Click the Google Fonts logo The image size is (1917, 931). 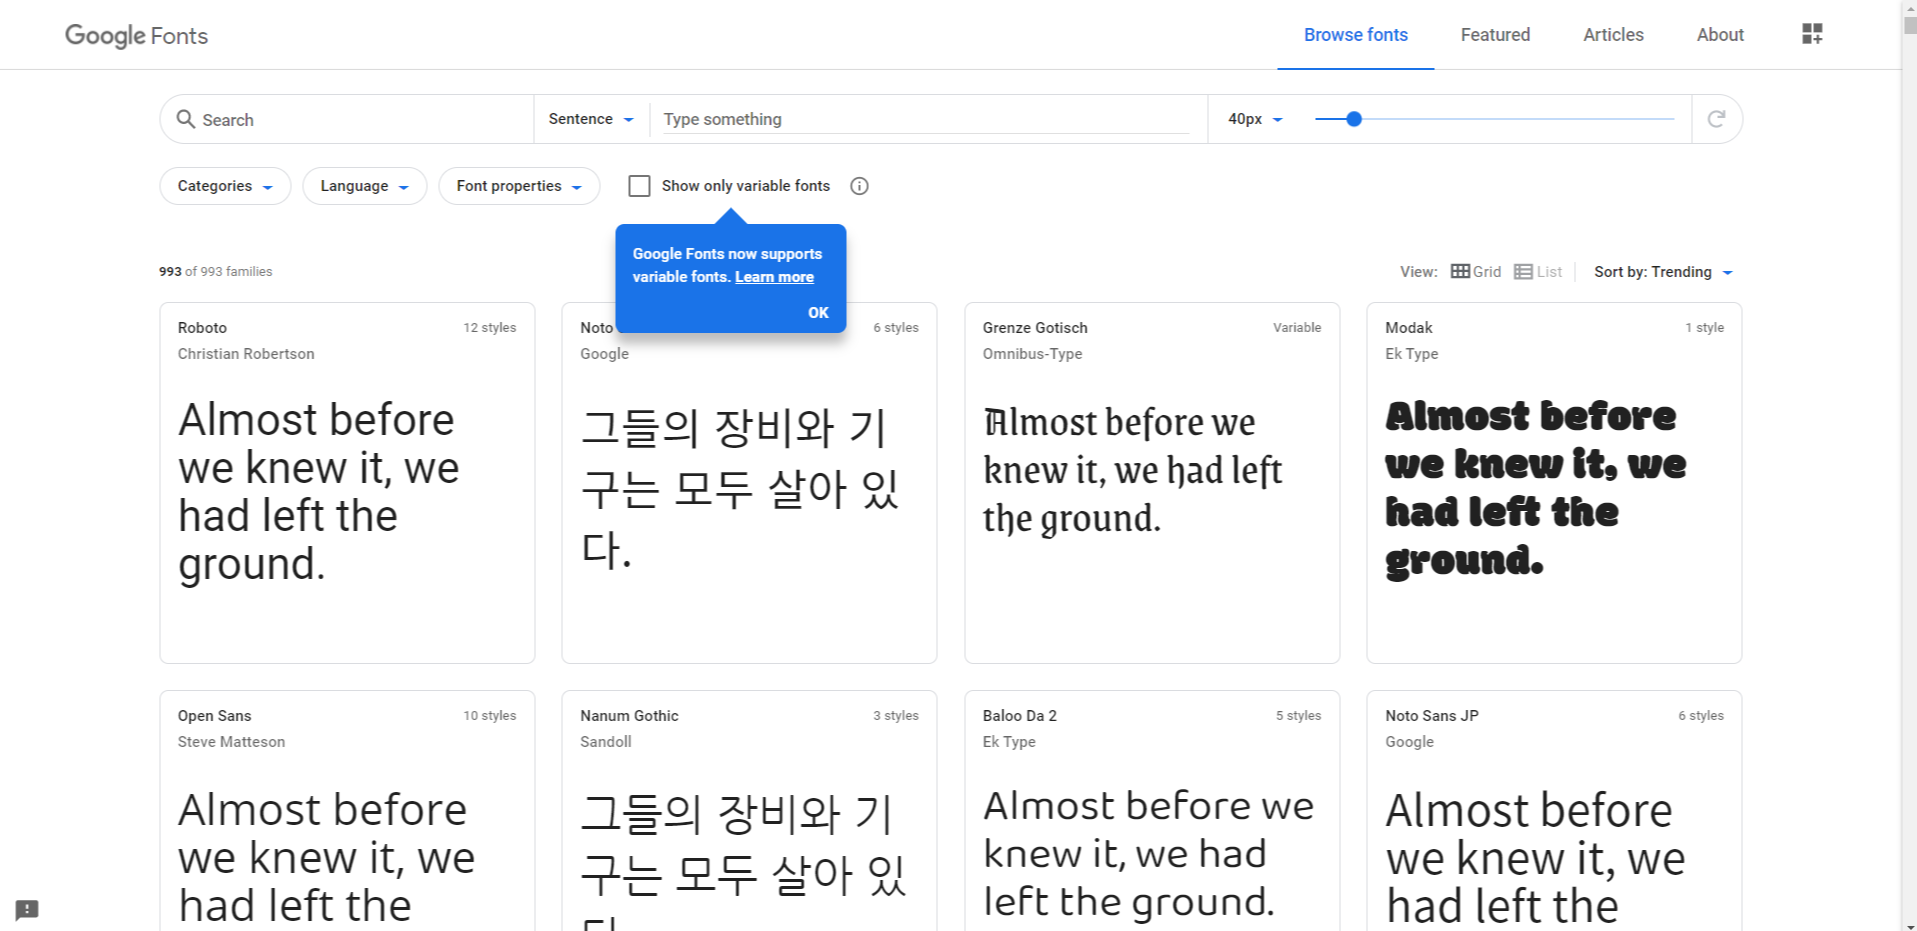136,36
